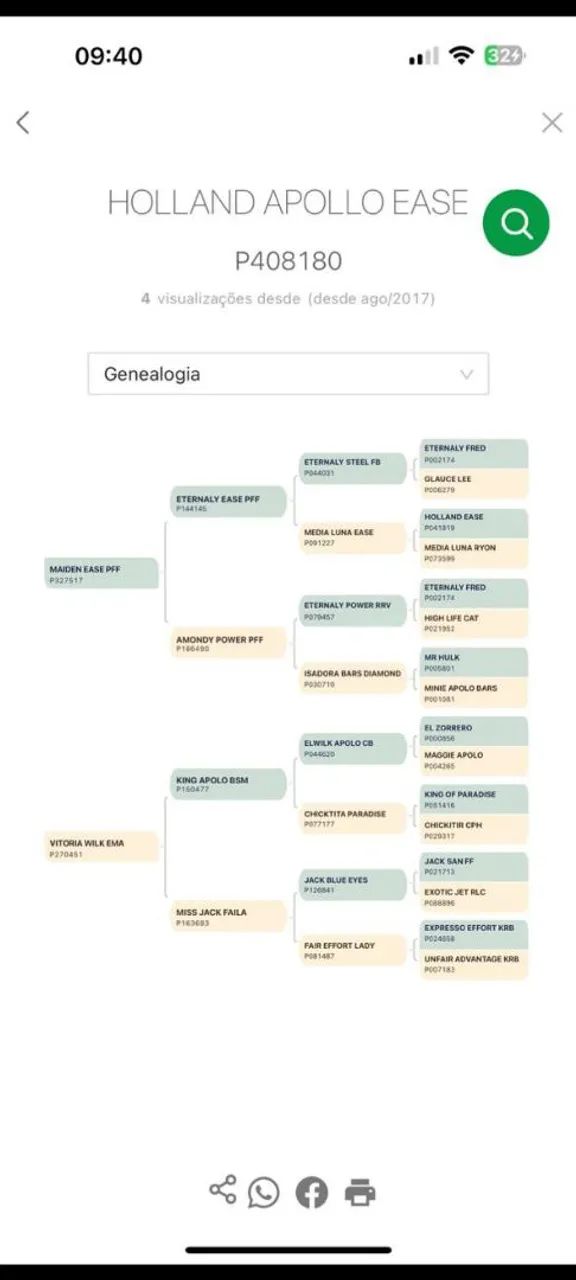
Task: Select VITORIA WILK EMA dam node
Action: point(101,847)
